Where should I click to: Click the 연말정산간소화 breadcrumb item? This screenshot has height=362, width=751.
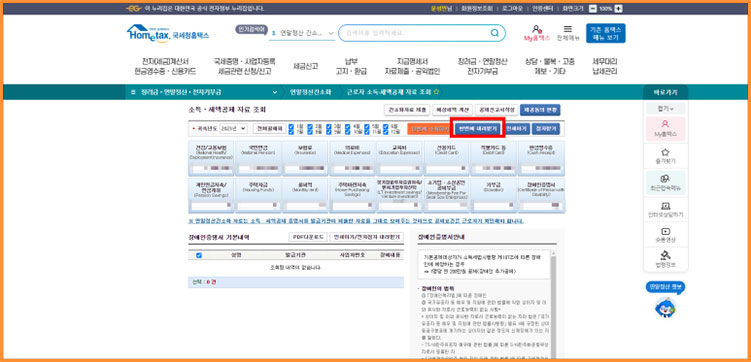click(310, 92)
